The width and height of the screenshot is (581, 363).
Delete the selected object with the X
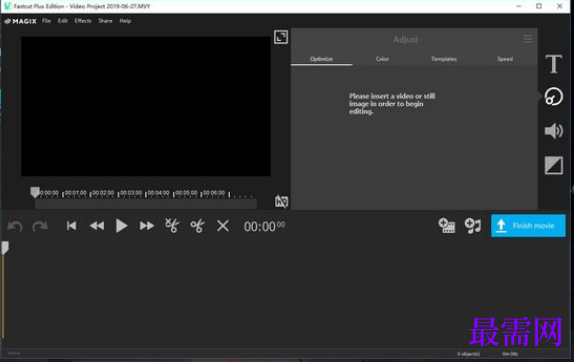click(223, 226)
